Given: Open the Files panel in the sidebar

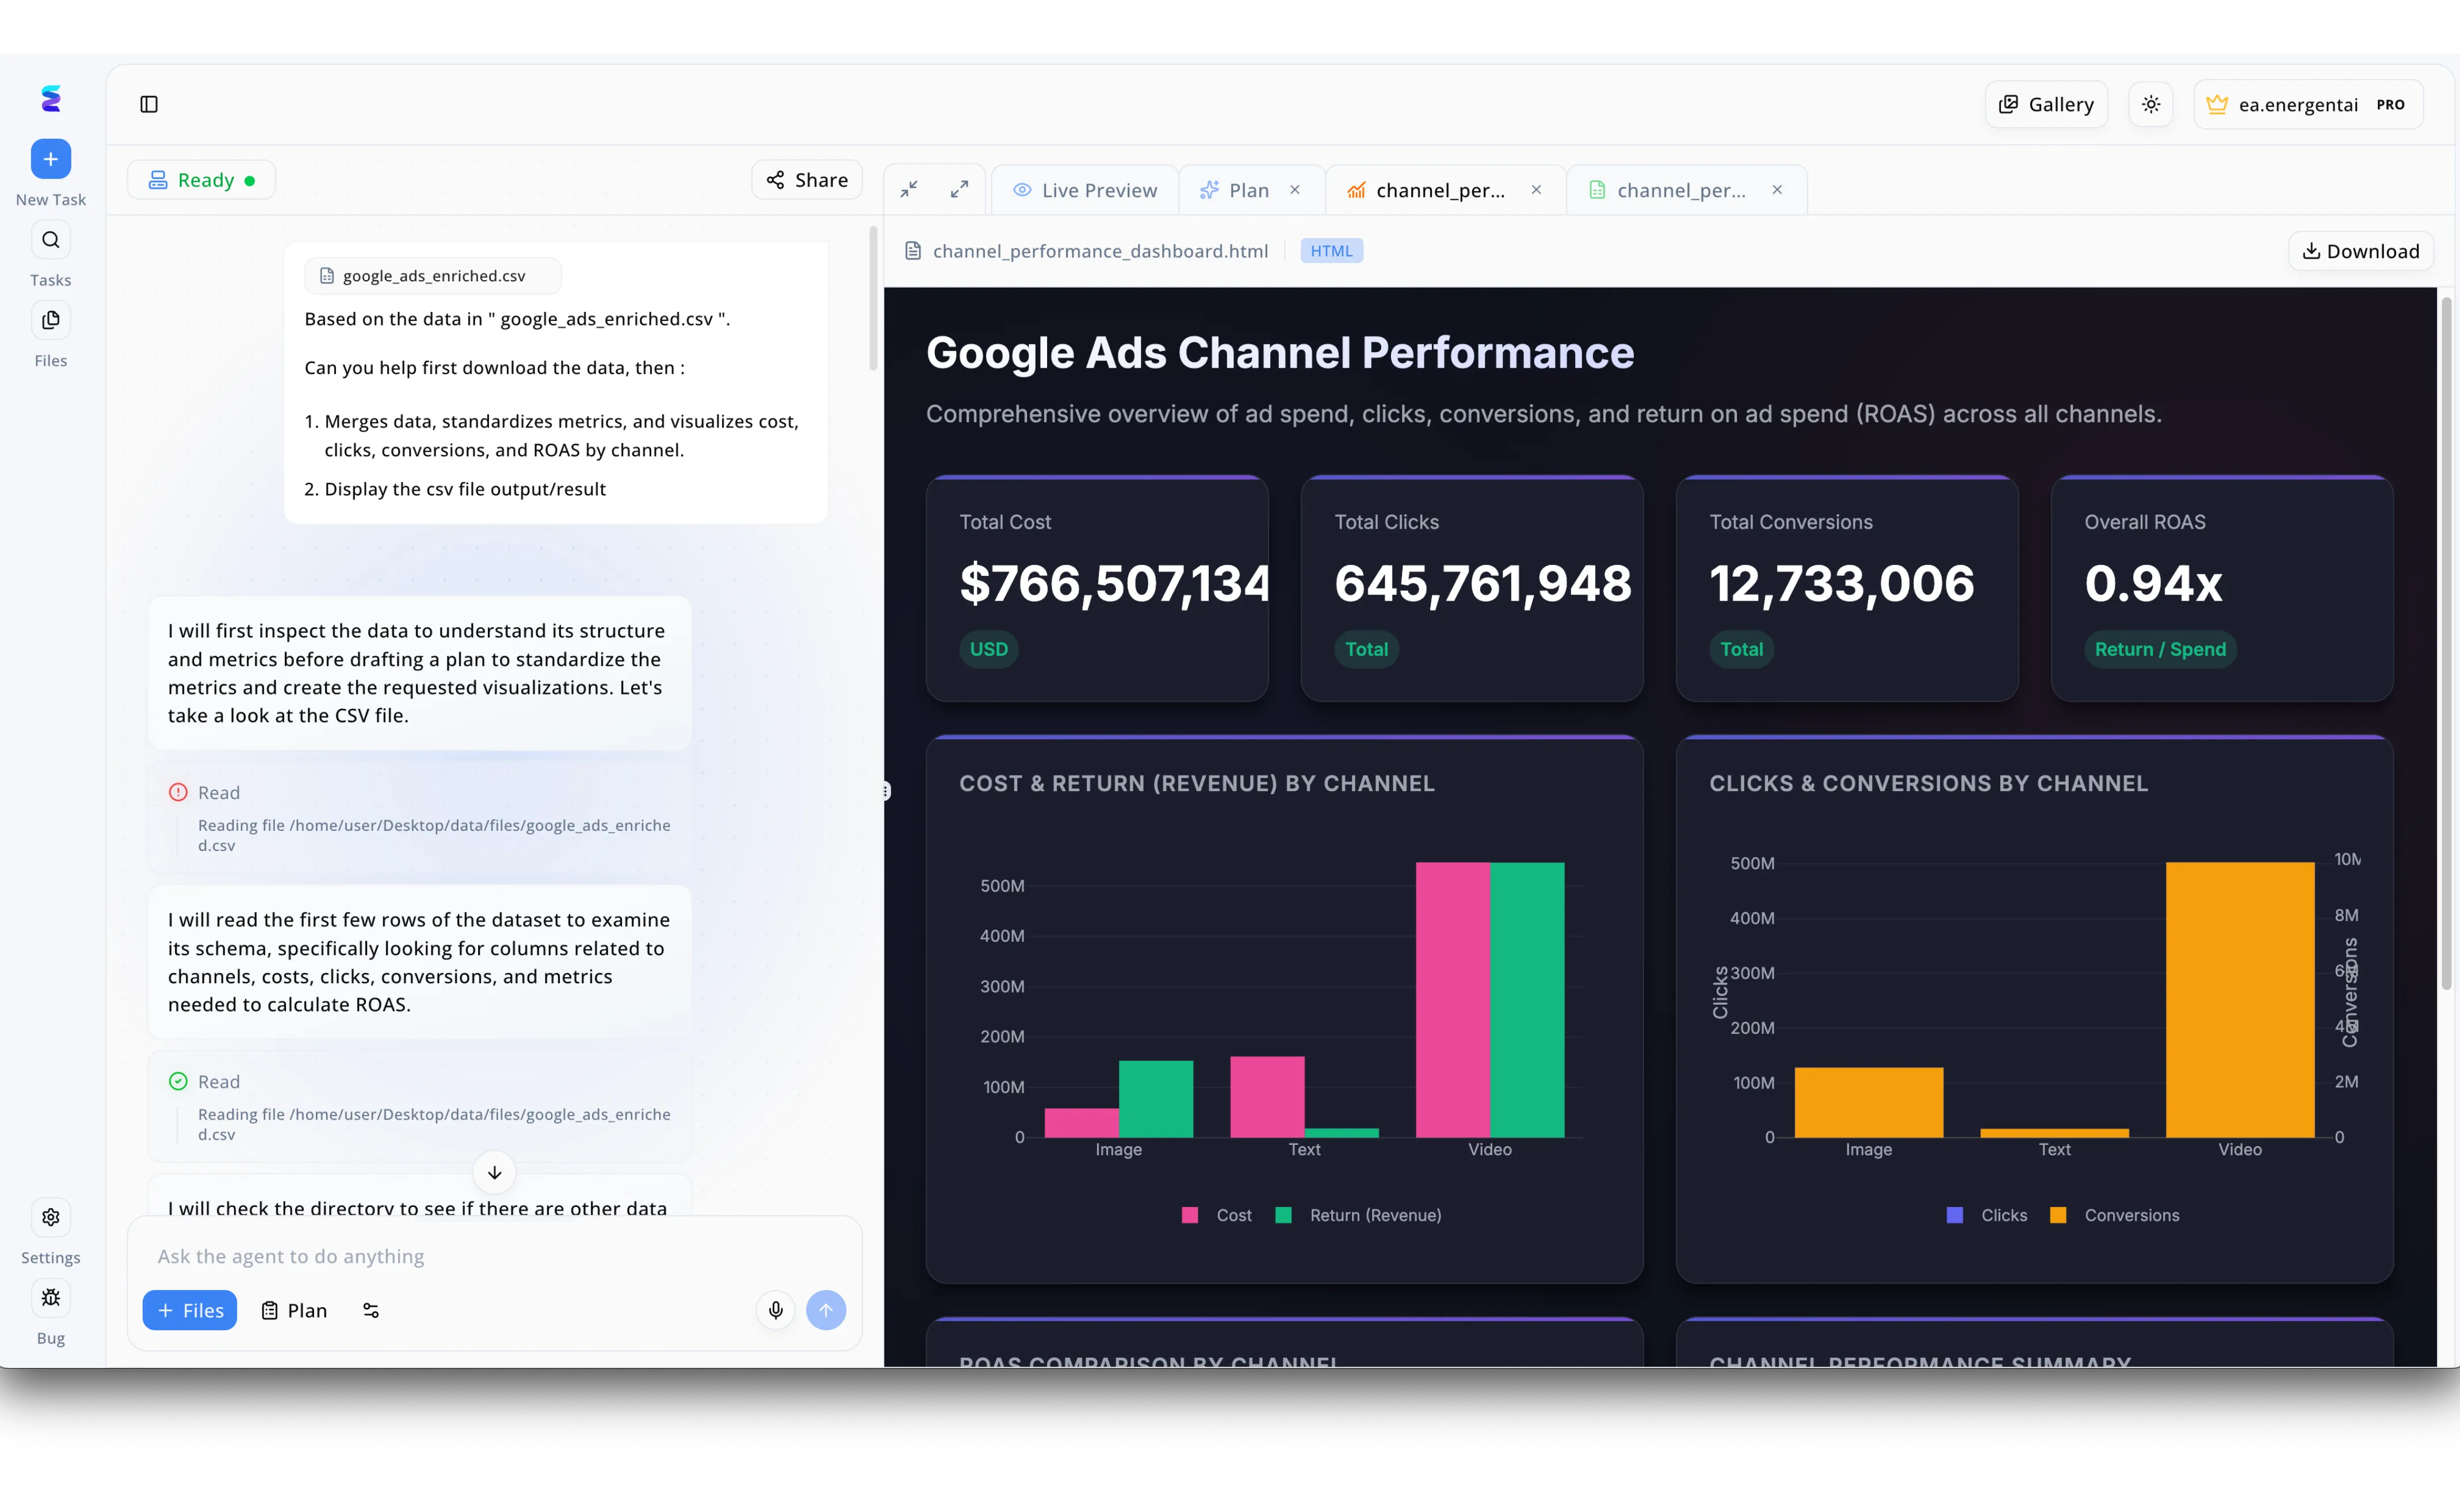Looking at the screenshot, I should click(50, 320).
